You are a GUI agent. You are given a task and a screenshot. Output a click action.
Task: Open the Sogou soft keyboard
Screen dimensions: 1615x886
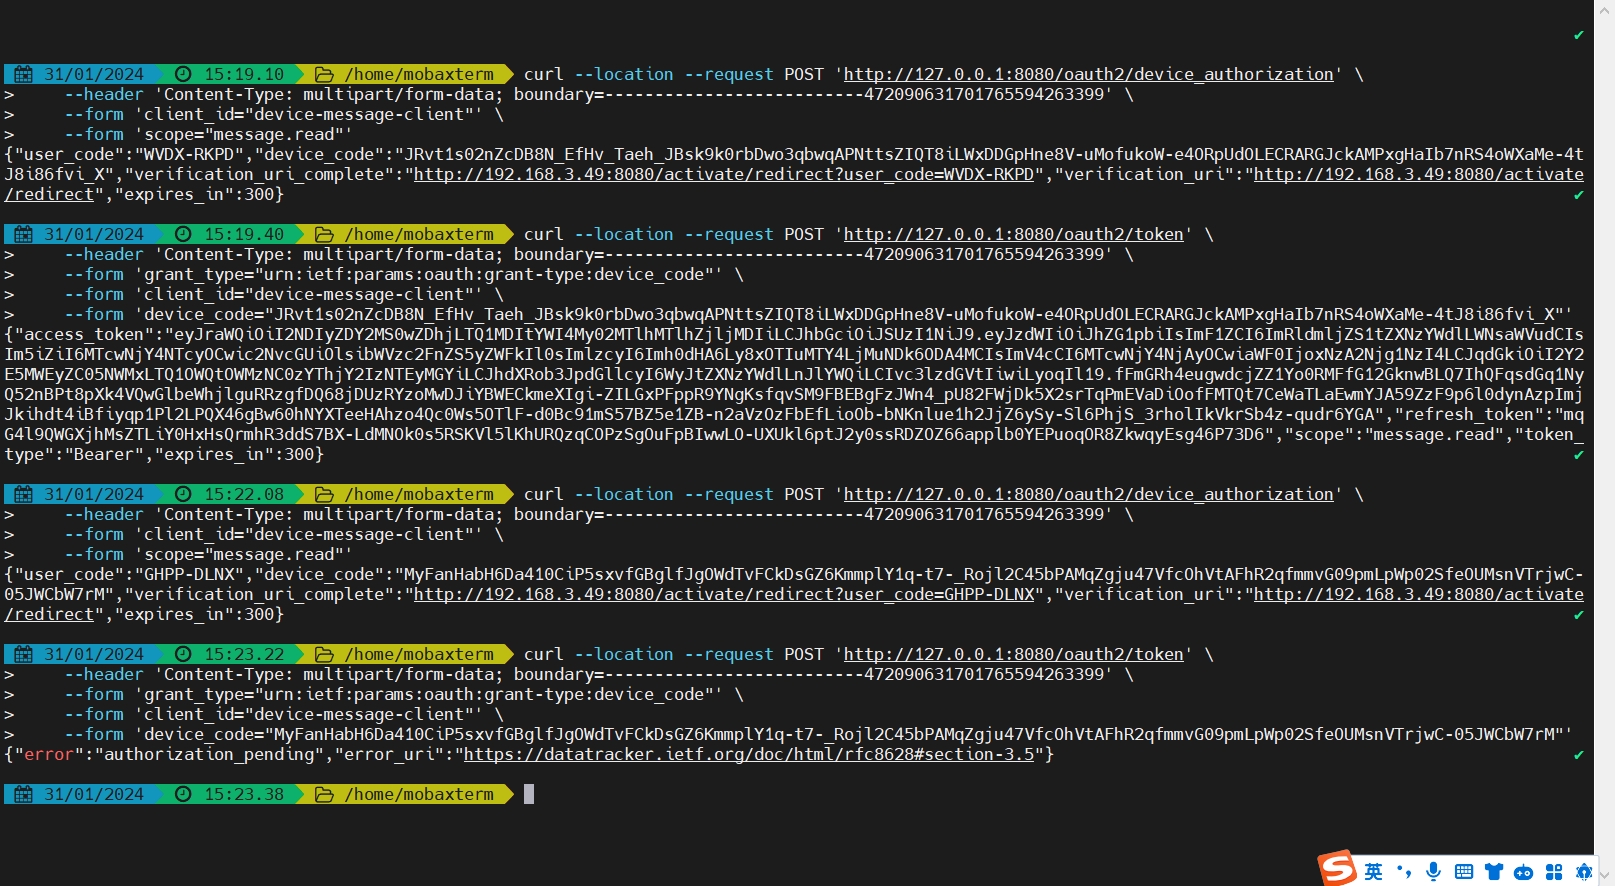[x=1464, y=872]
